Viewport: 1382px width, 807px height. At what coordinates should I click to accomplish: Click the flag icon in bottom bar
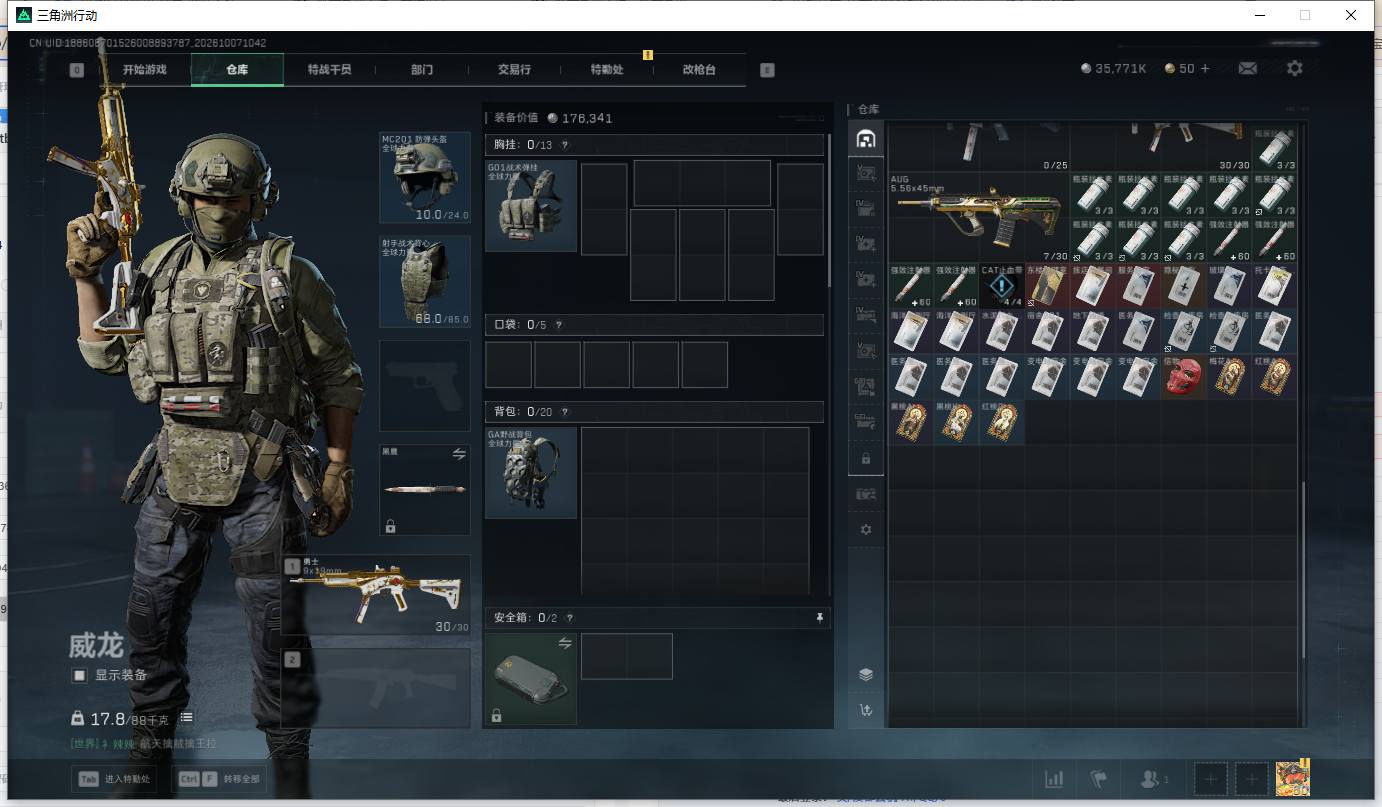[1099, 779]
